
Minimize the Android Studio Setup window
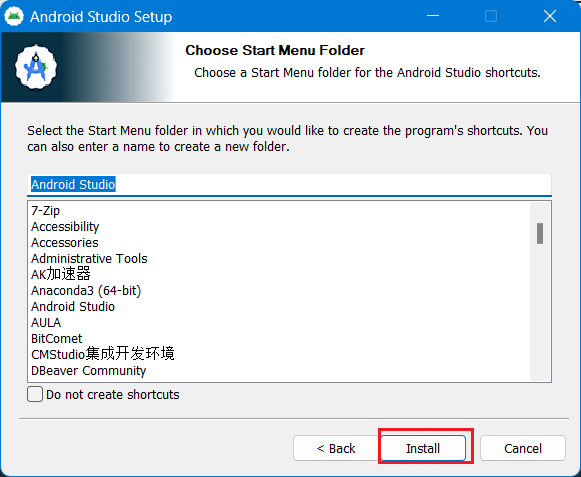433,16
